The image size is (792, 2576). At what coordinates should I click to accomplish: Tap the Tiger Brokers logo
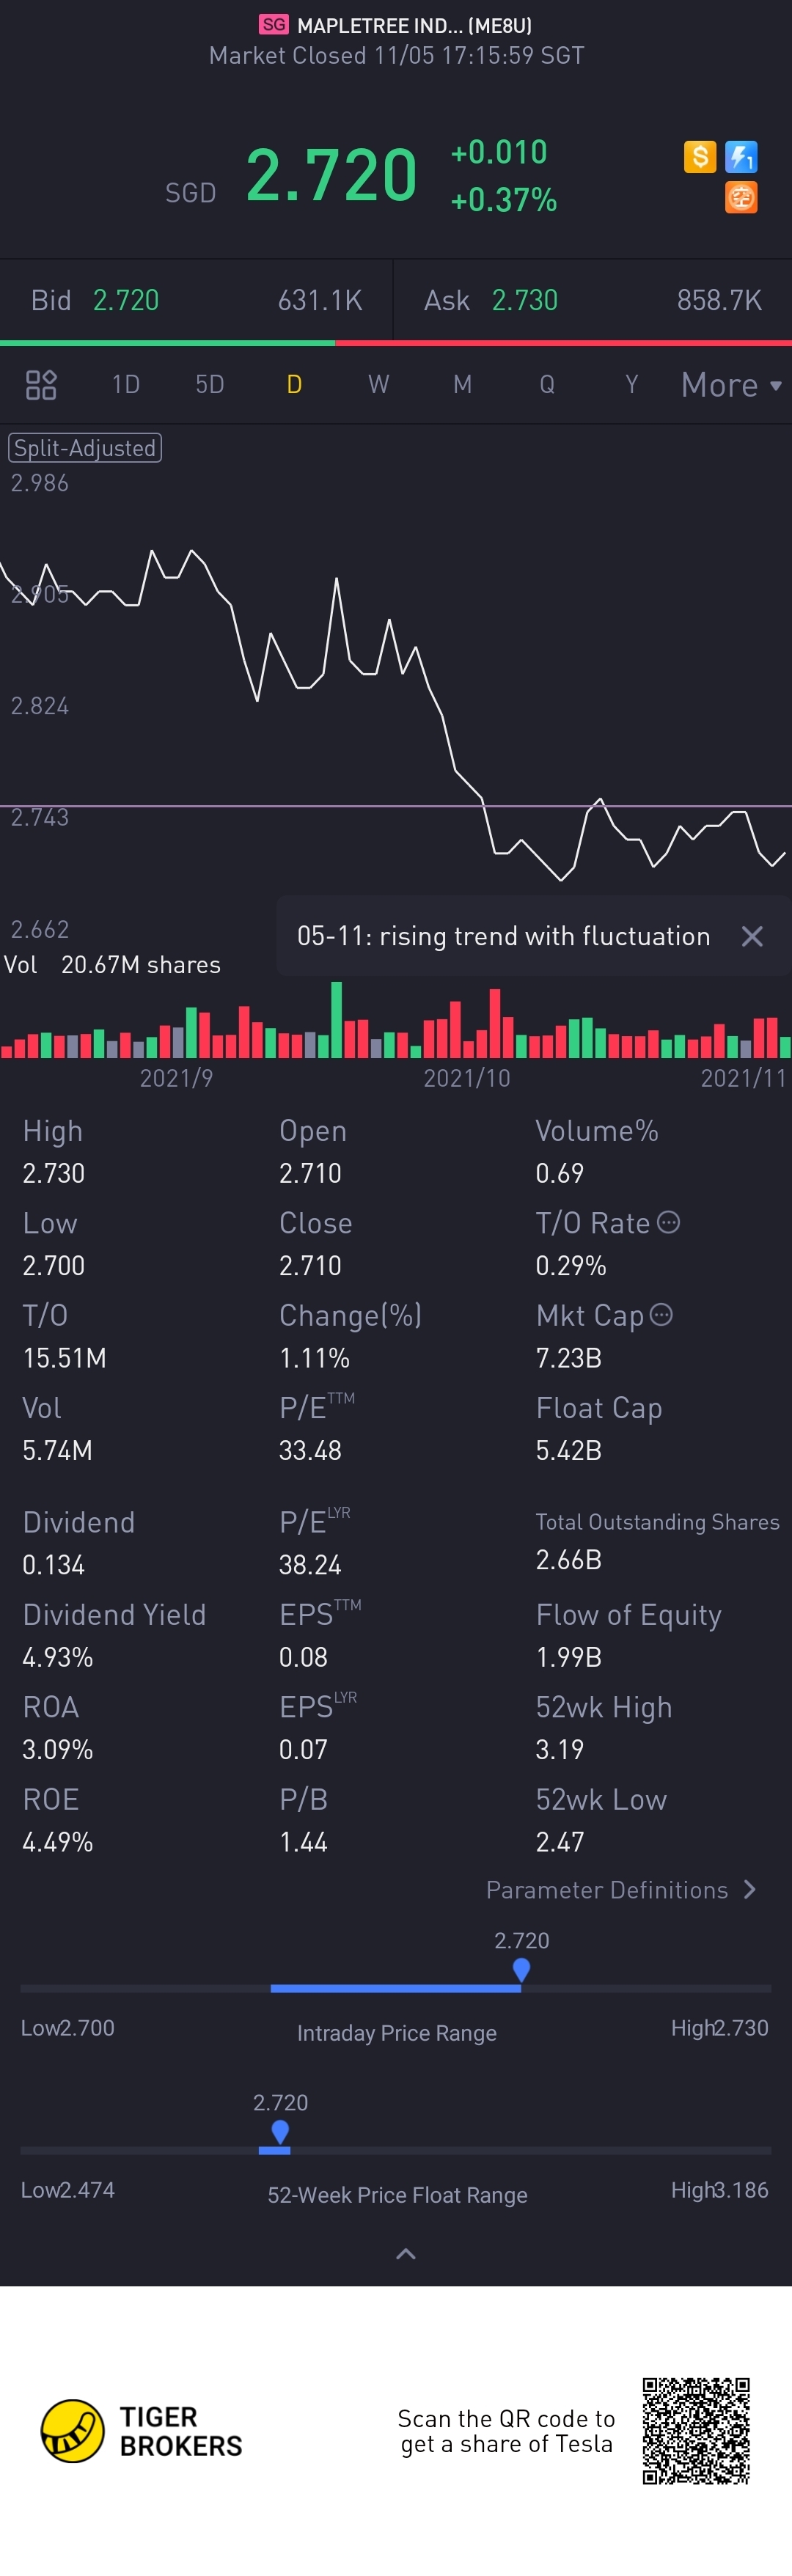[x=72, y=2431]
